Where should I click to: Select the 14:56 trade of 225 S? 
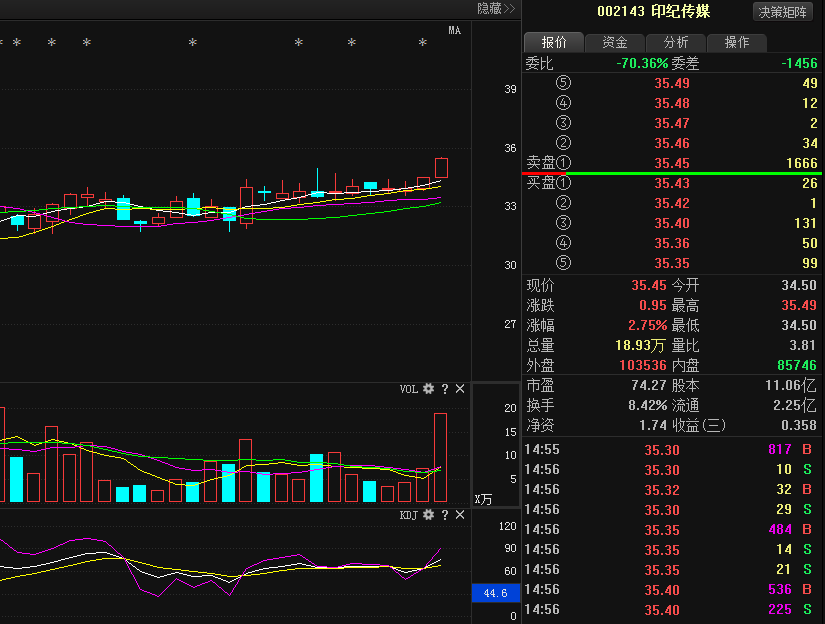(668, 610)
